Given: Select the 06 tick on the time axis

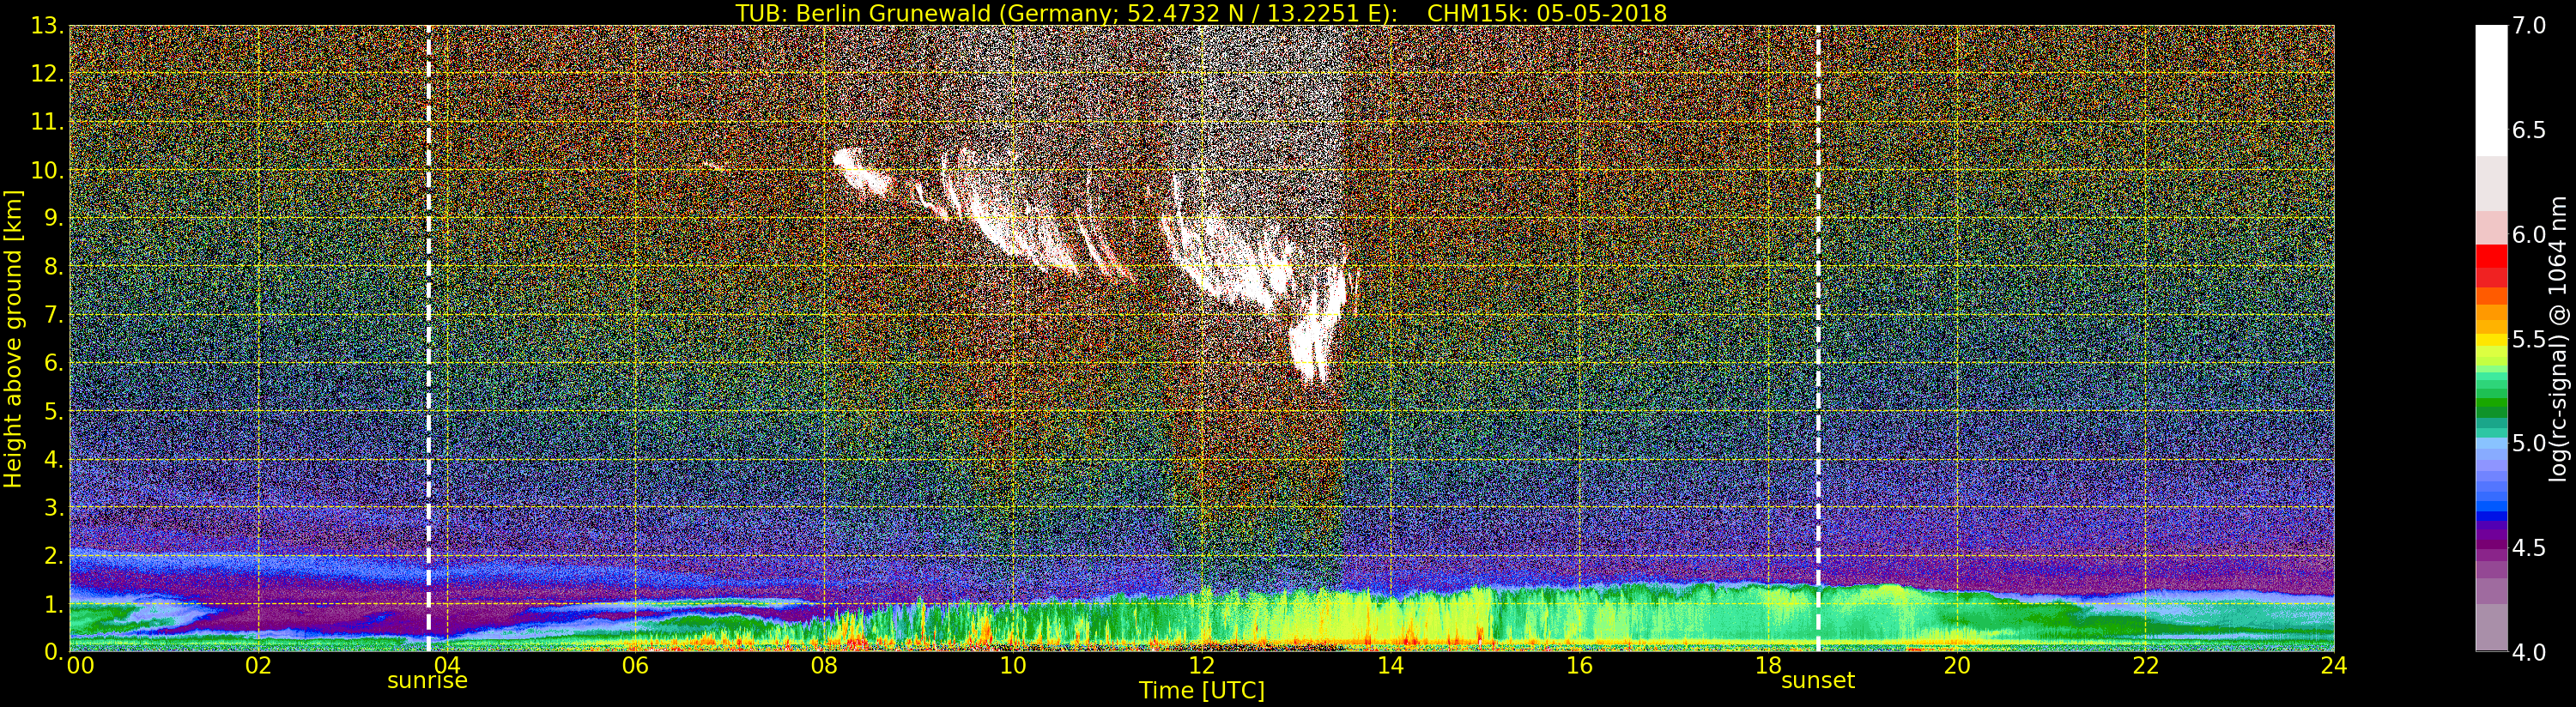Looking at the screenshot, I should click(x=635, y=666).
